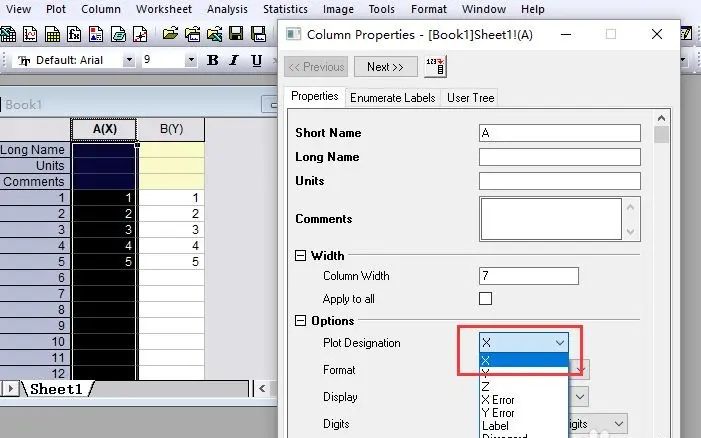Click the Comments box scroll-up arrow
Screen dimensions: 701x438
coord(630,207)
